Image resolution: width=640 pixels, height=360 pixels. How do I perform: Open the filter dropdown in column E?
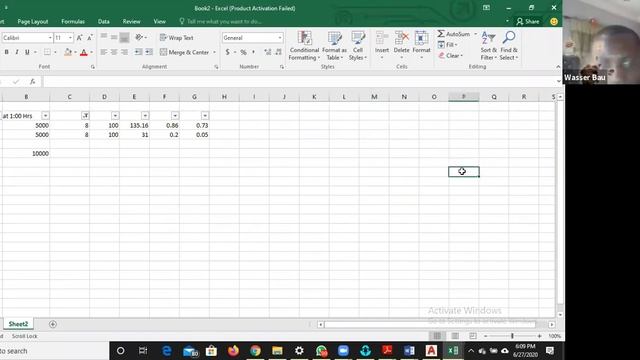pos(145,116)
